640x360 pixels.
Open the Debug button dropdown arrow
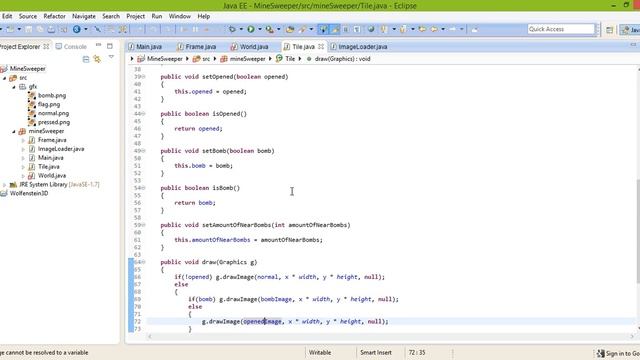tap(241, 29)
